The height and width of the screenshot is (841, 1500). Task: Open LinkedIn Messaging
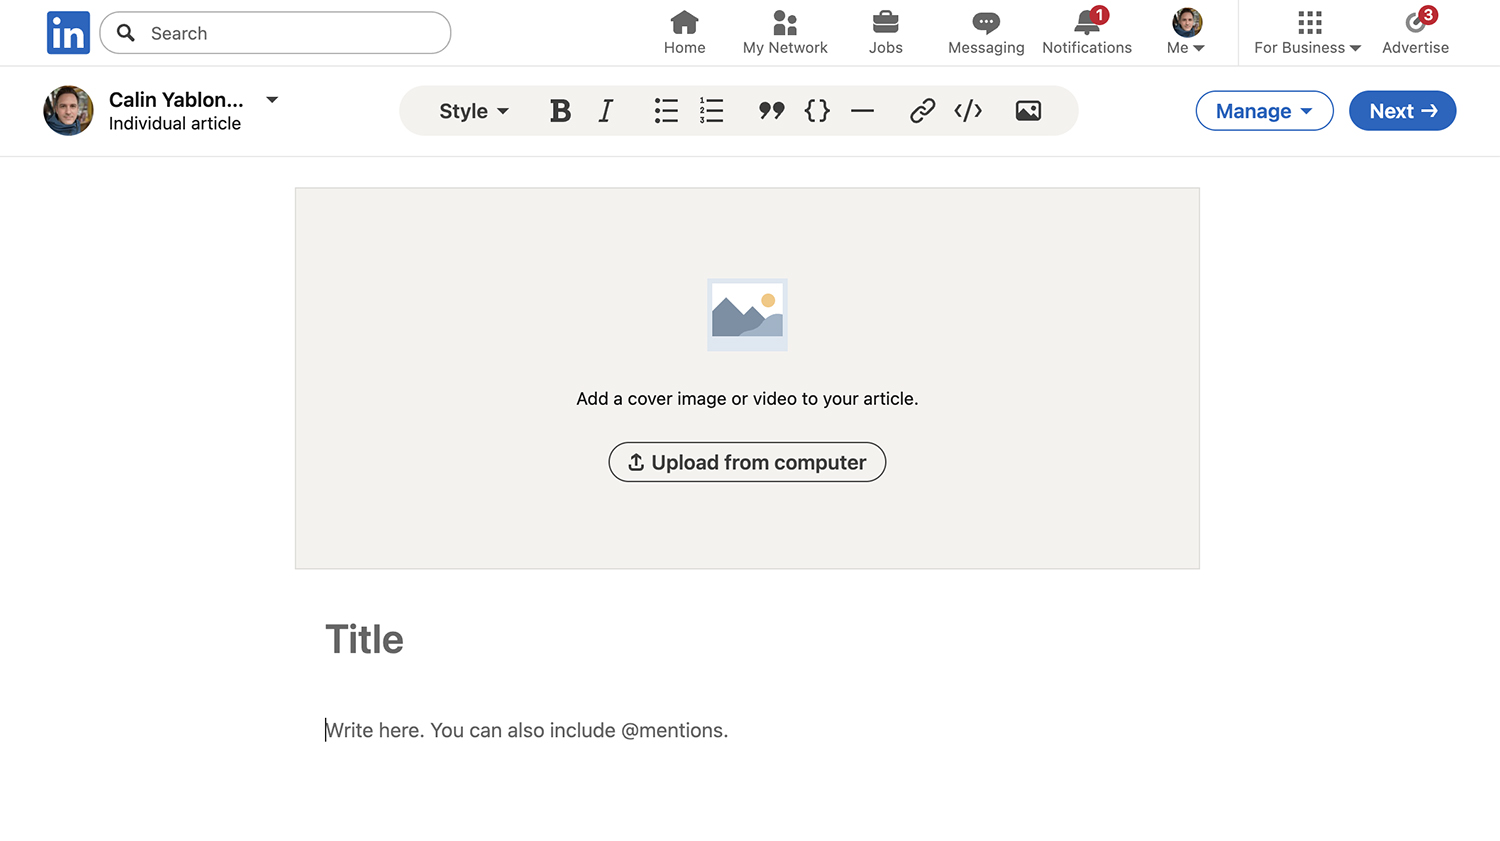(x=986, y=32)
